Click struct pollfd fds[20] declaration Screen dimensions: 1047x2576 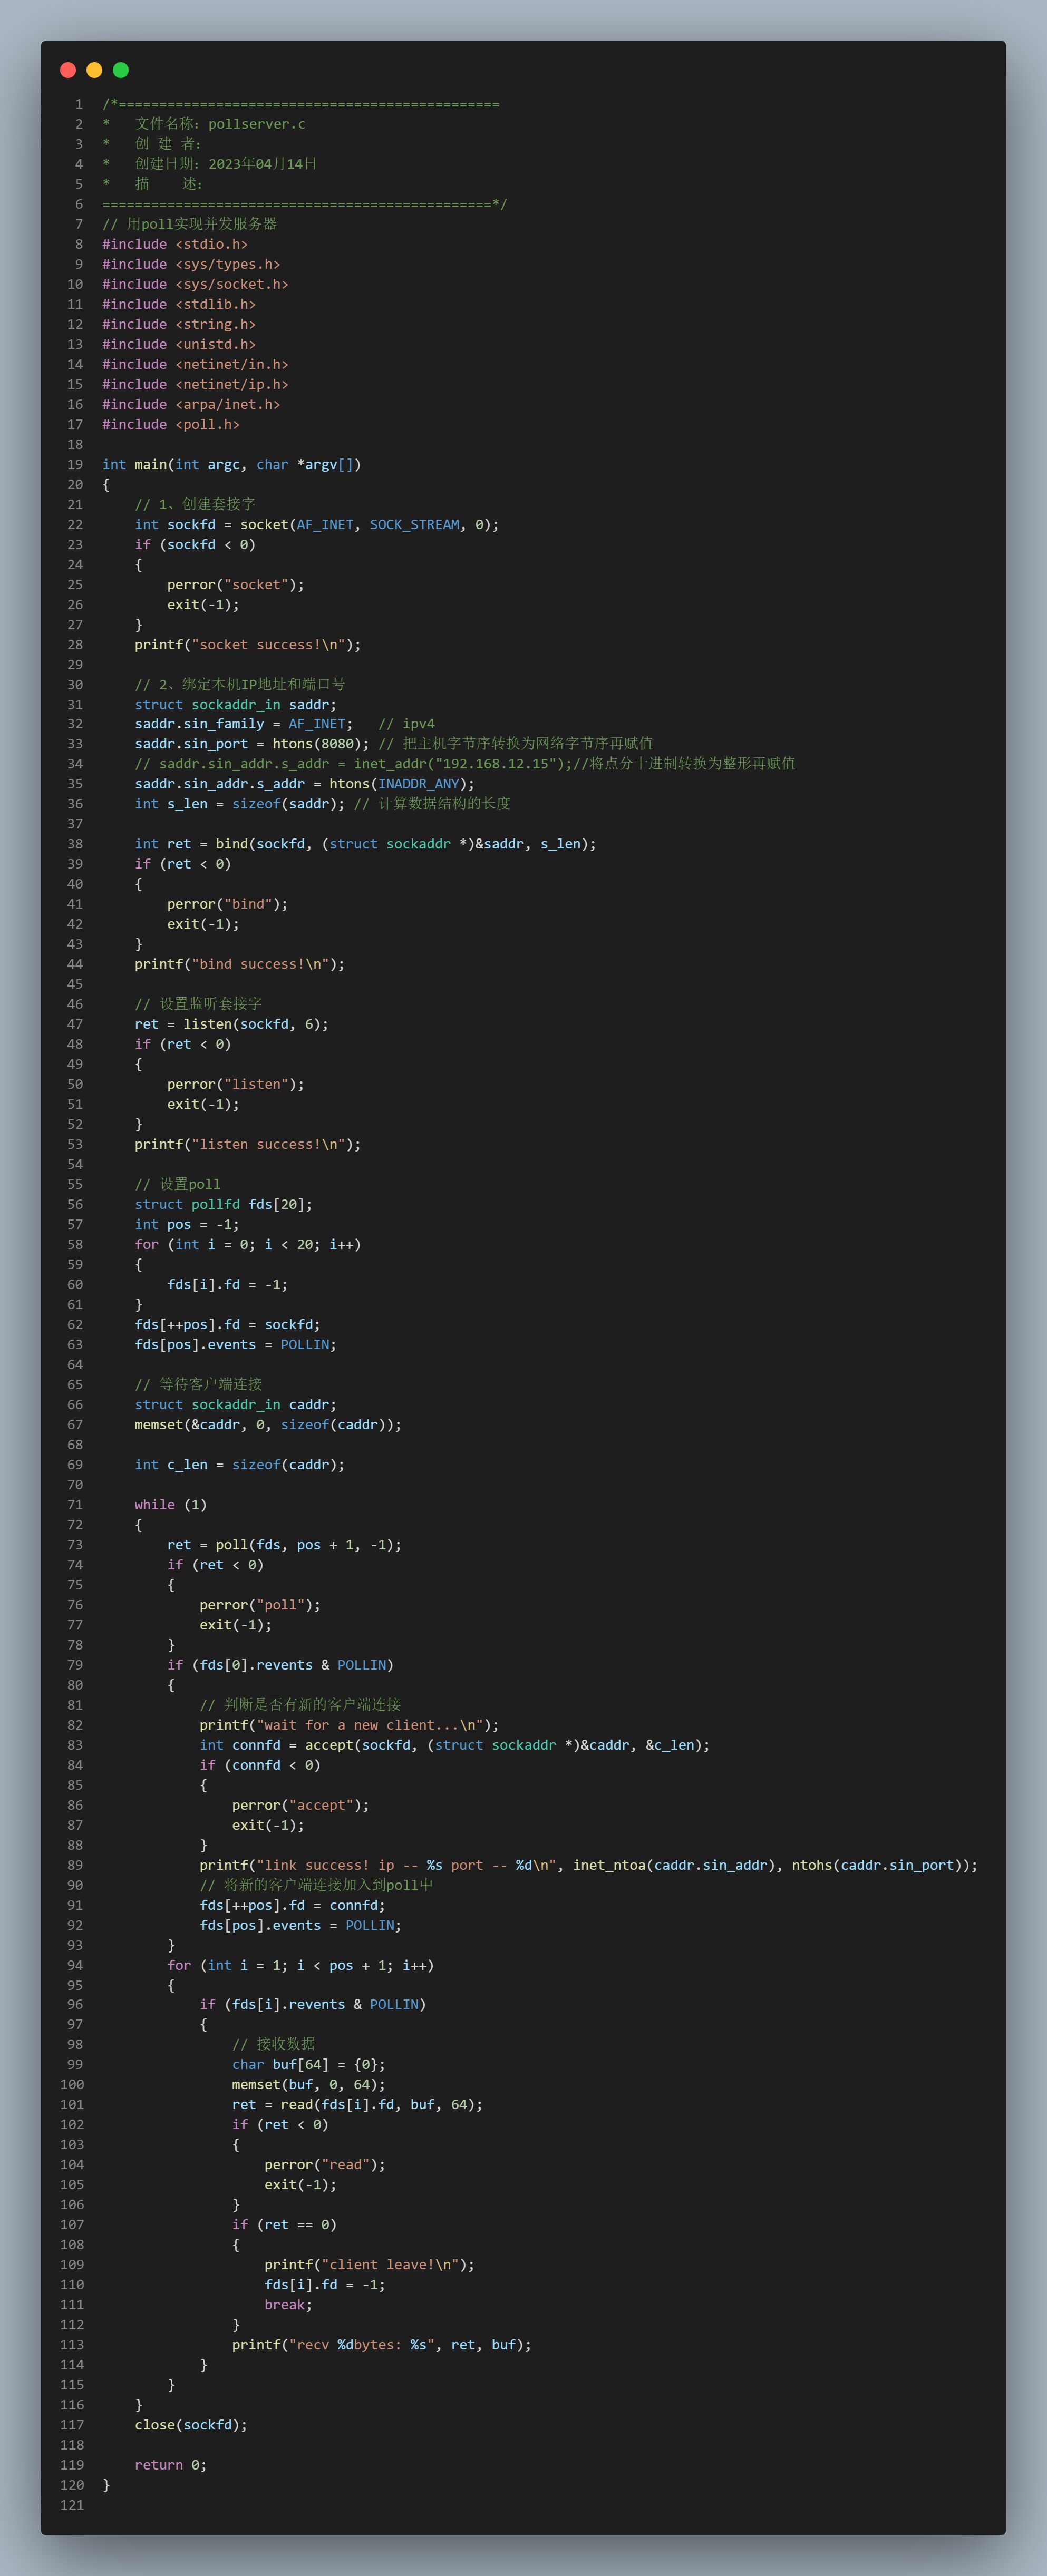tap(223, 1204)
